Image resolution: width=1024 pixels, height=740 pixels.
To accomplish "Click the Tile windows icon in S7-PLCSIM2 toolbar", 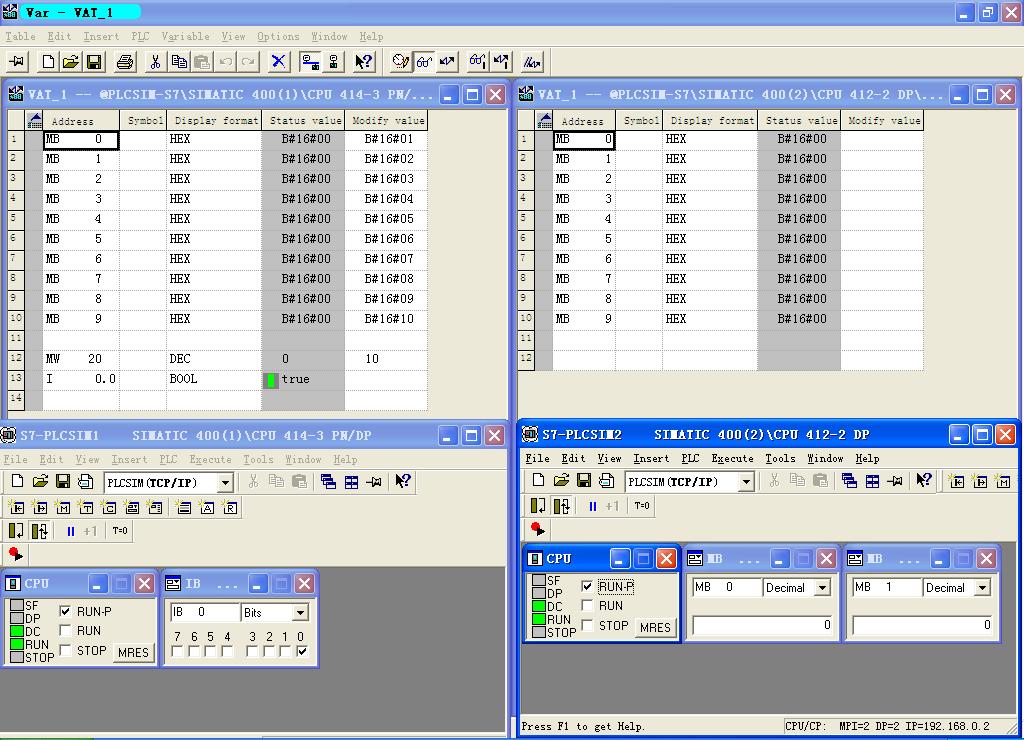I will click(x=872, y=481).
